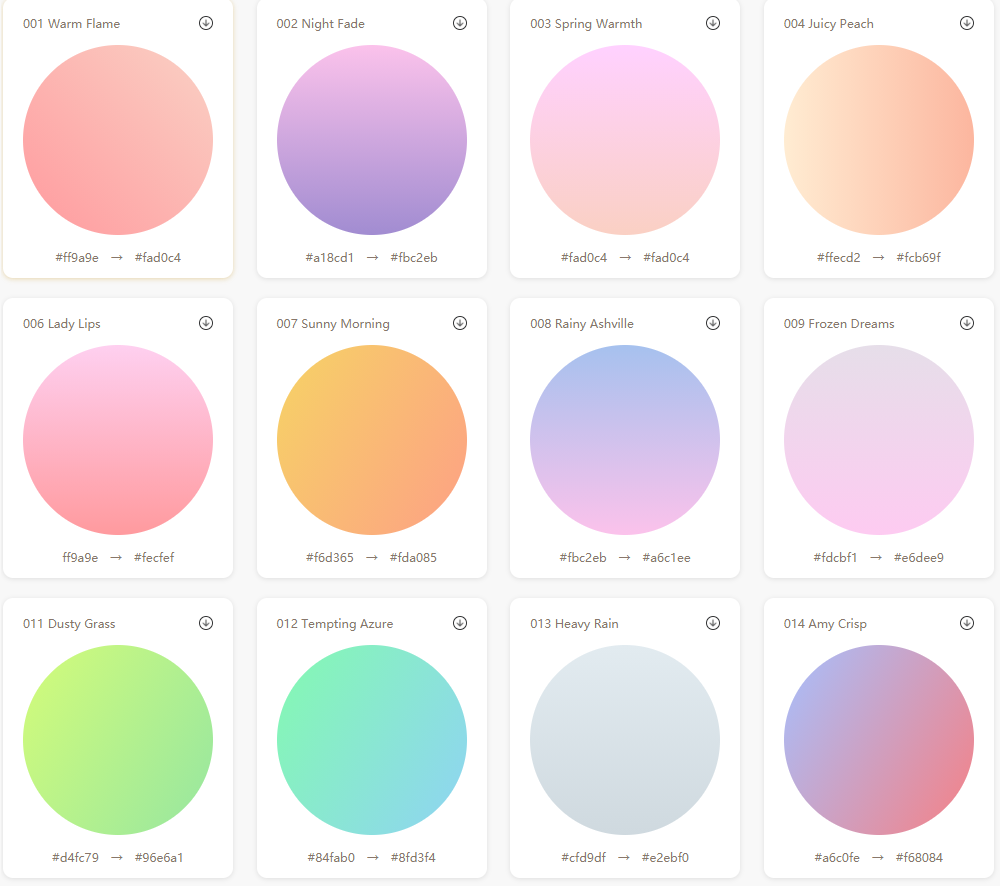Download the Rainy Ashville gradient

(713, 323)
